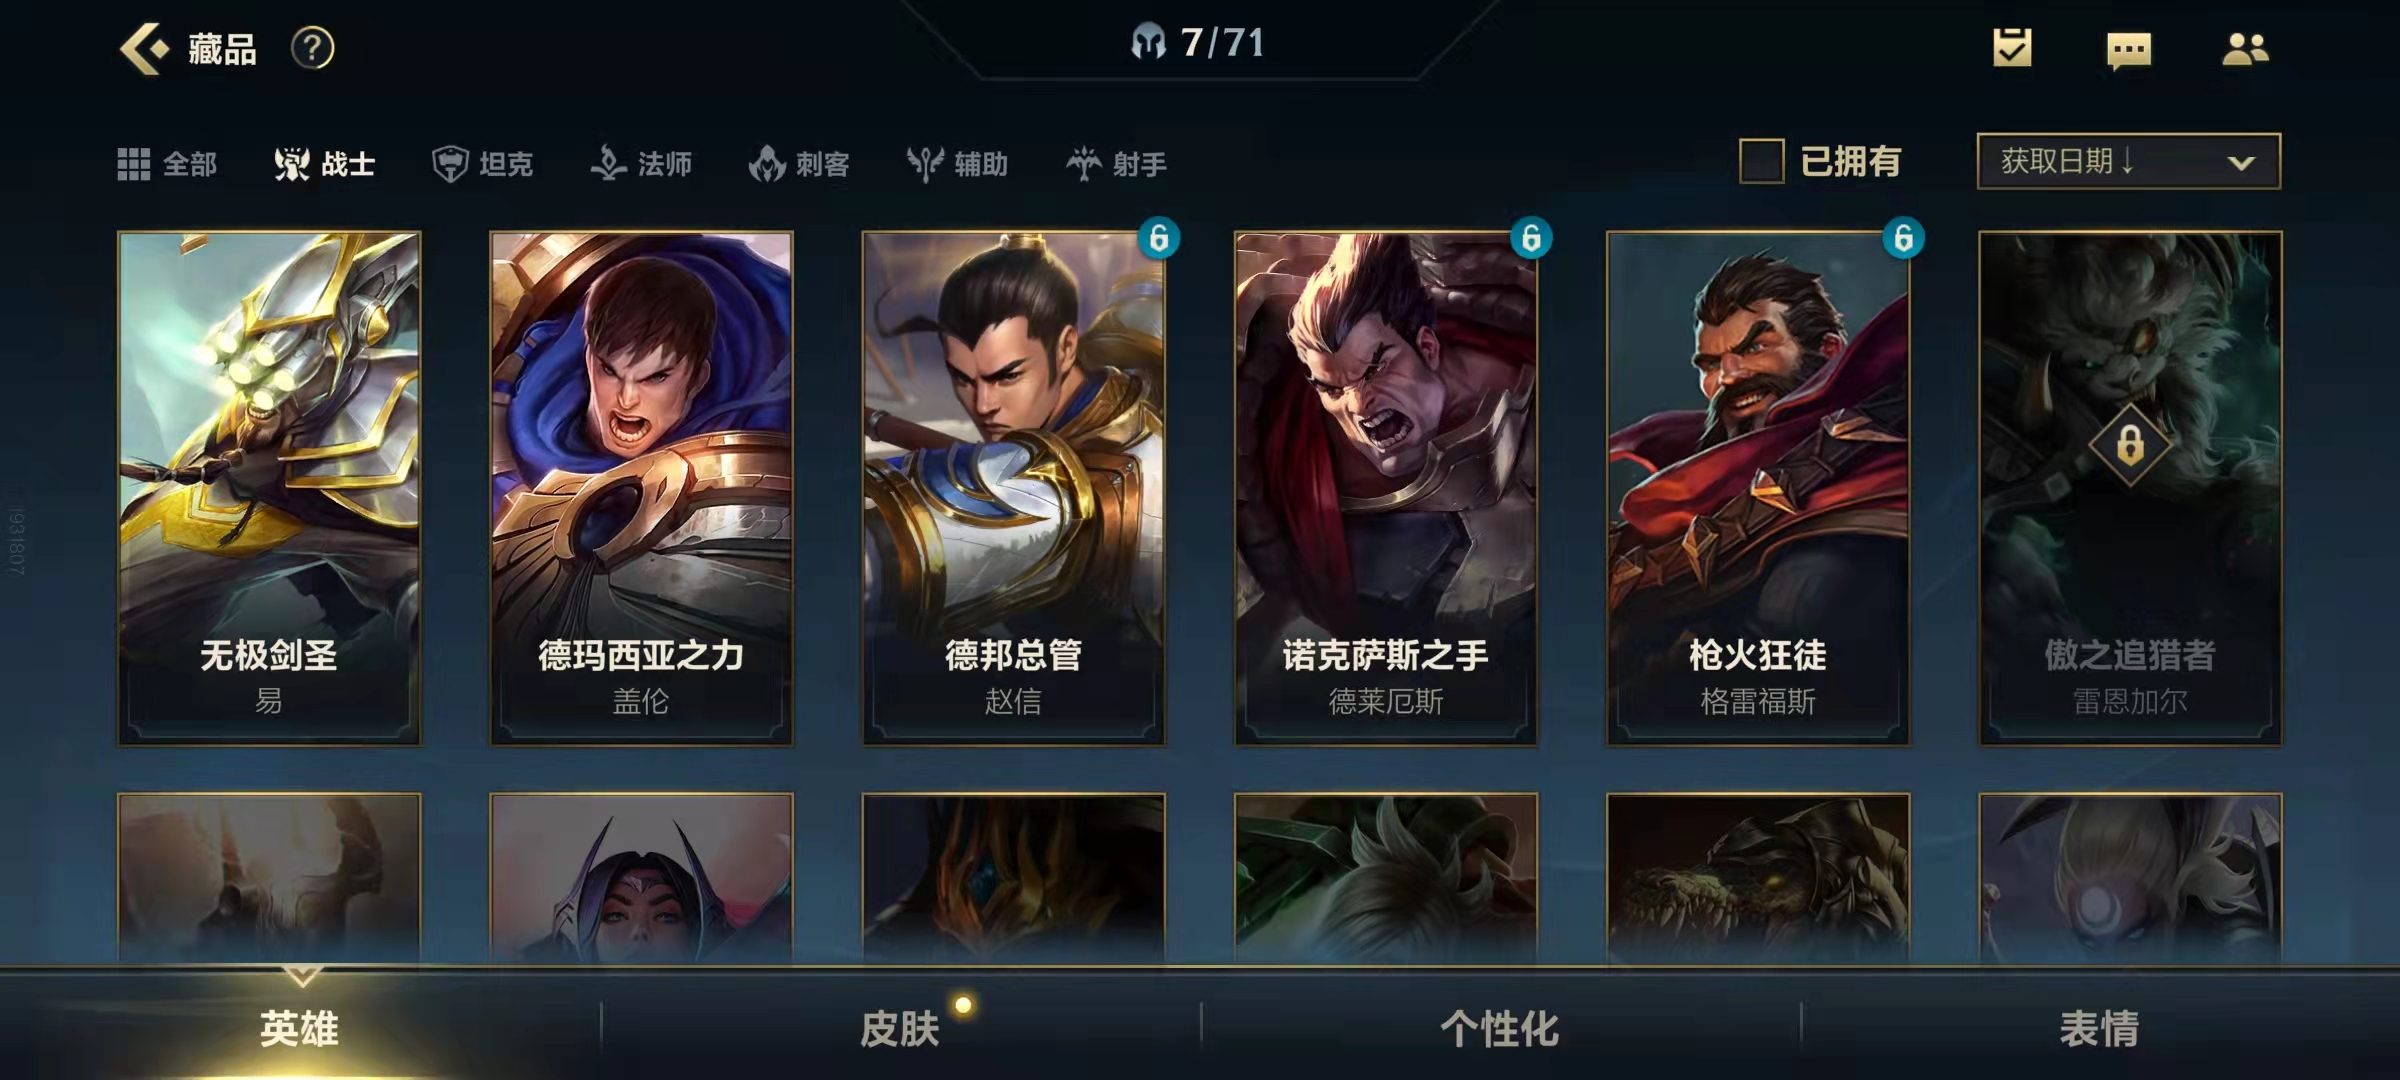Expand the 获取日期 sort dropdown
This screenshot has width=2400, height=1080.
click(2129, 161)
